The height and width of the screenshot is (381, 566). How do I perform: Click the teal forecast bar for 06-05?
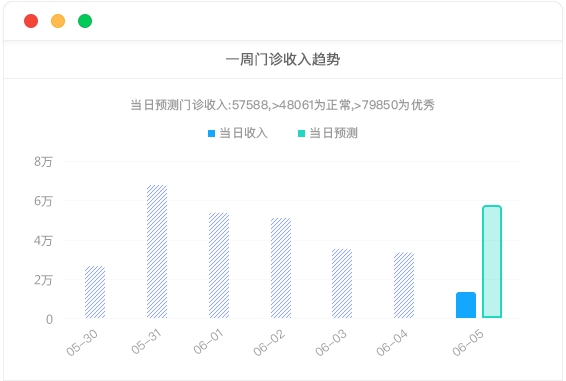tap(492, 261)
